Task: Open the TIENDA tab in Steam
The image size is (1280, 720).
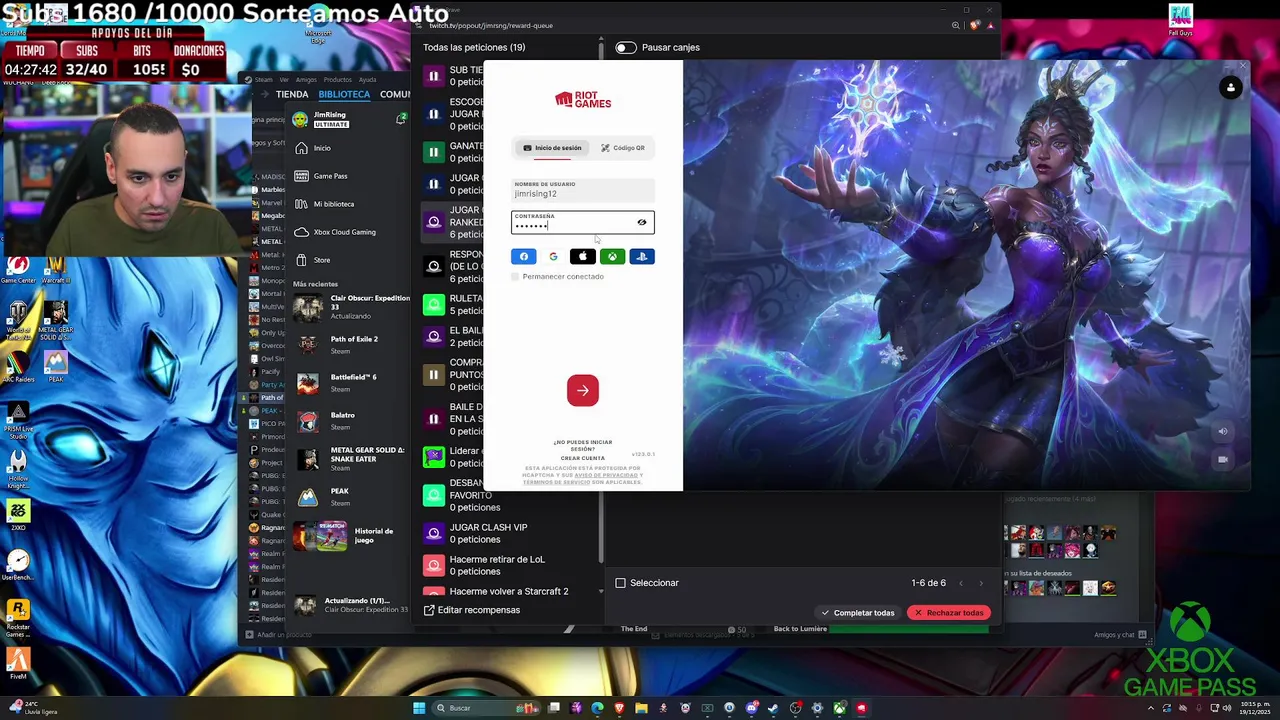Action: [x=292, y=94]
